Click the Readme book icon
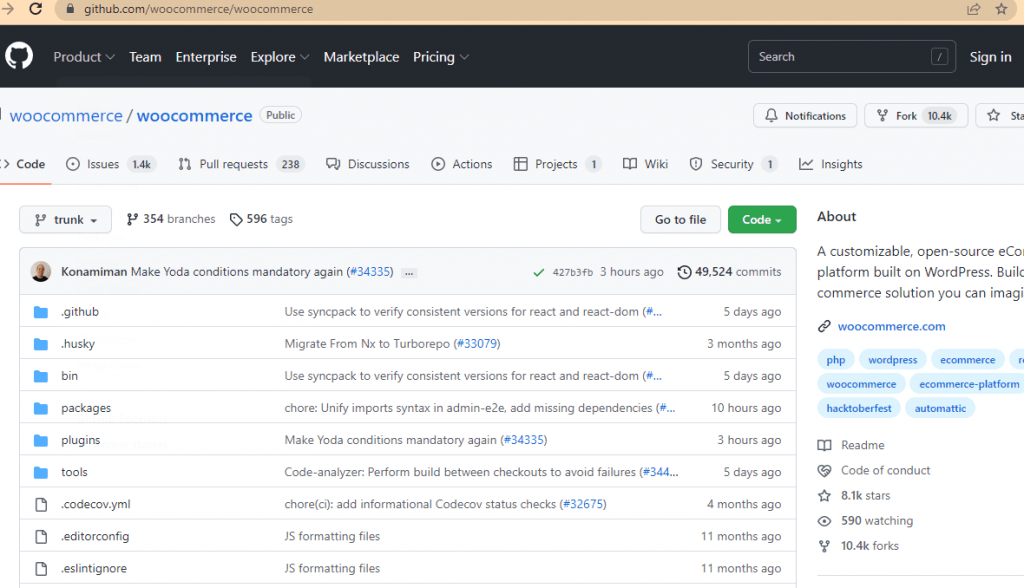 (824, 446)
